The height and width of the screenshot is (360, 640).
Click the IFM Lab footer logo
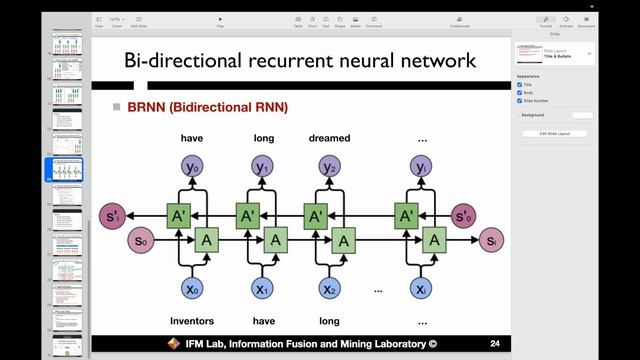(173, 344)
